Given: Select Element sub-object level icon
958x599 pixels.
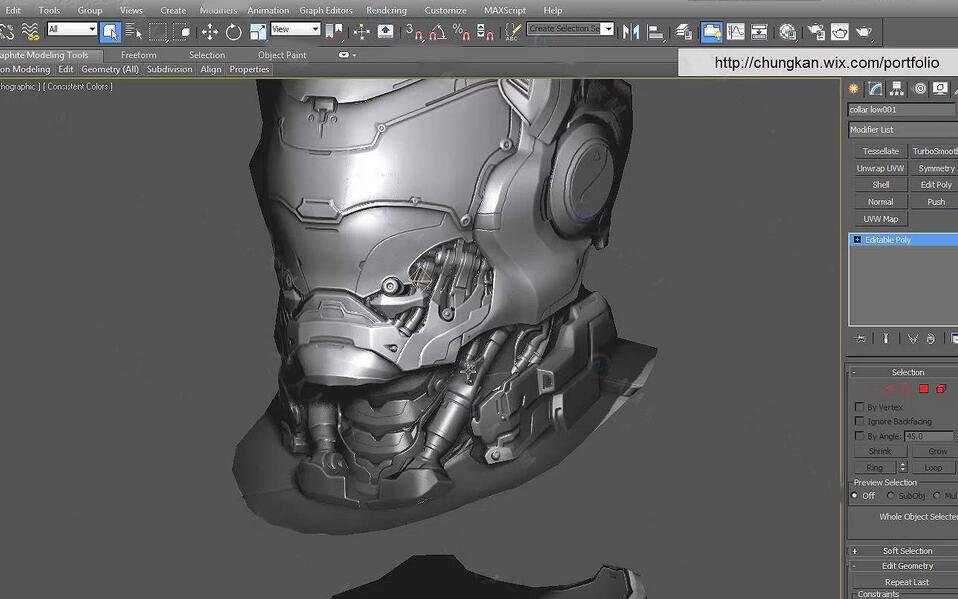Looking at the screenshot, I should pos(942,389).
